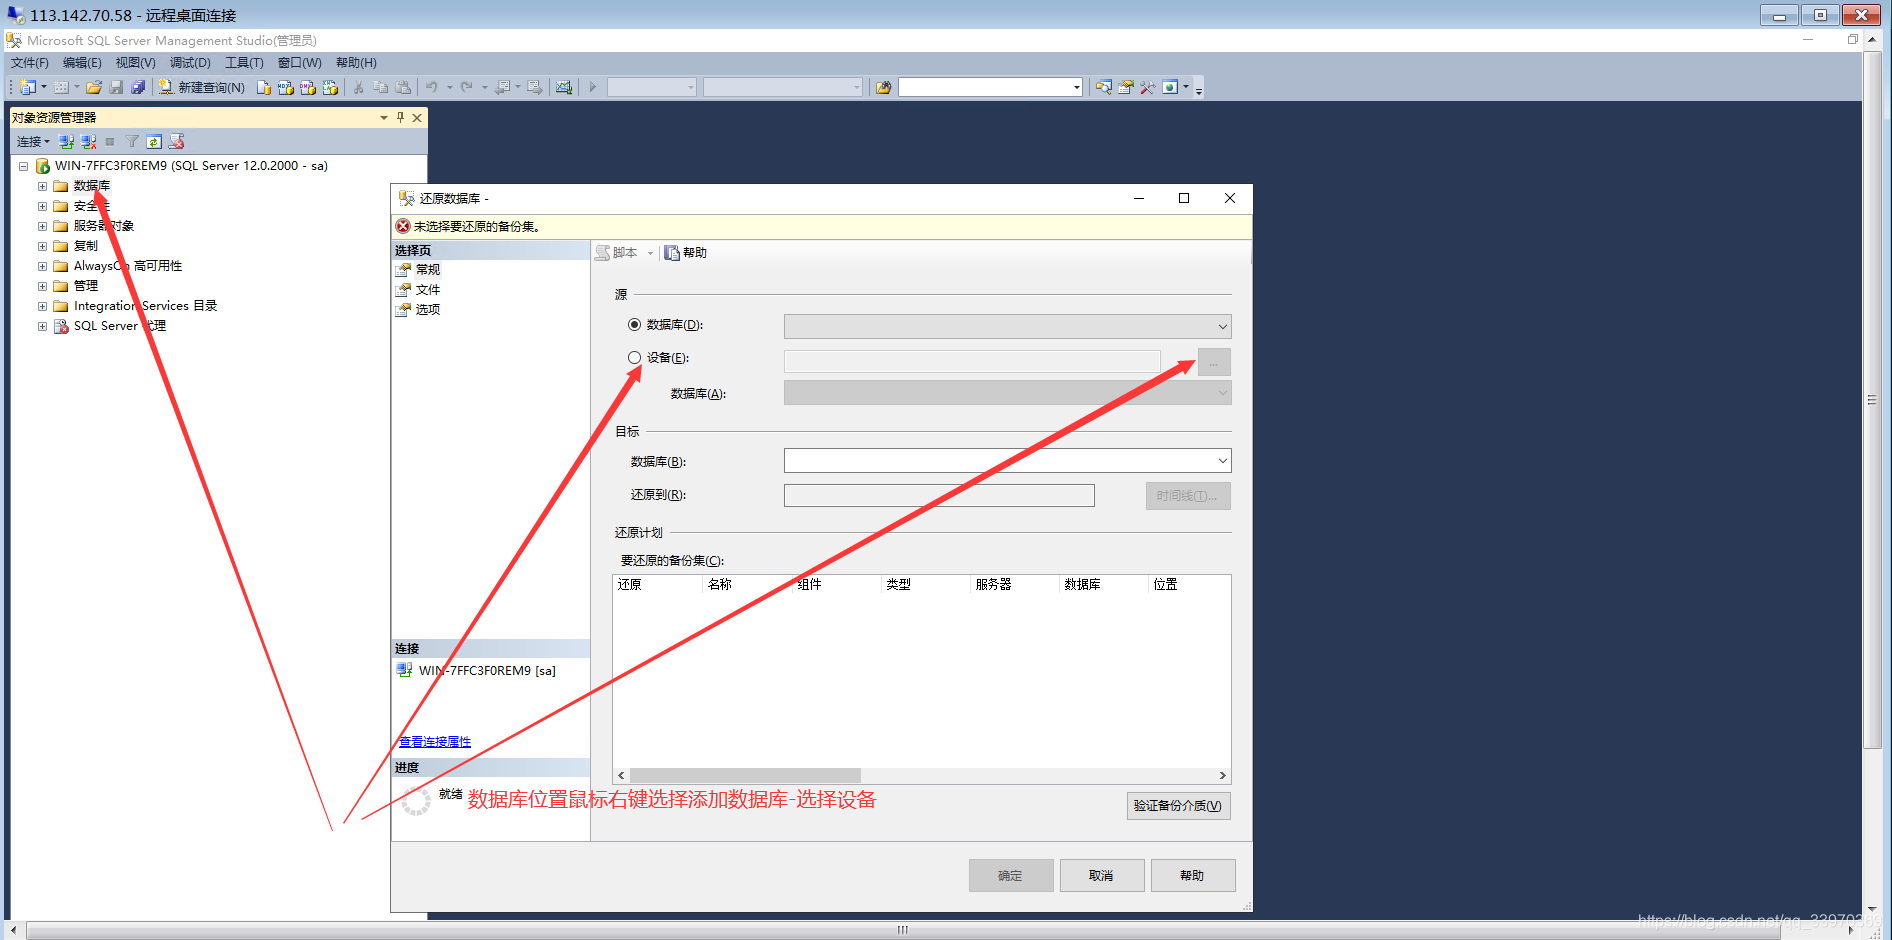1892x940 pixels.
Task: Click Refresh icon in Object Explorer
Action: [x=154, y=142]
